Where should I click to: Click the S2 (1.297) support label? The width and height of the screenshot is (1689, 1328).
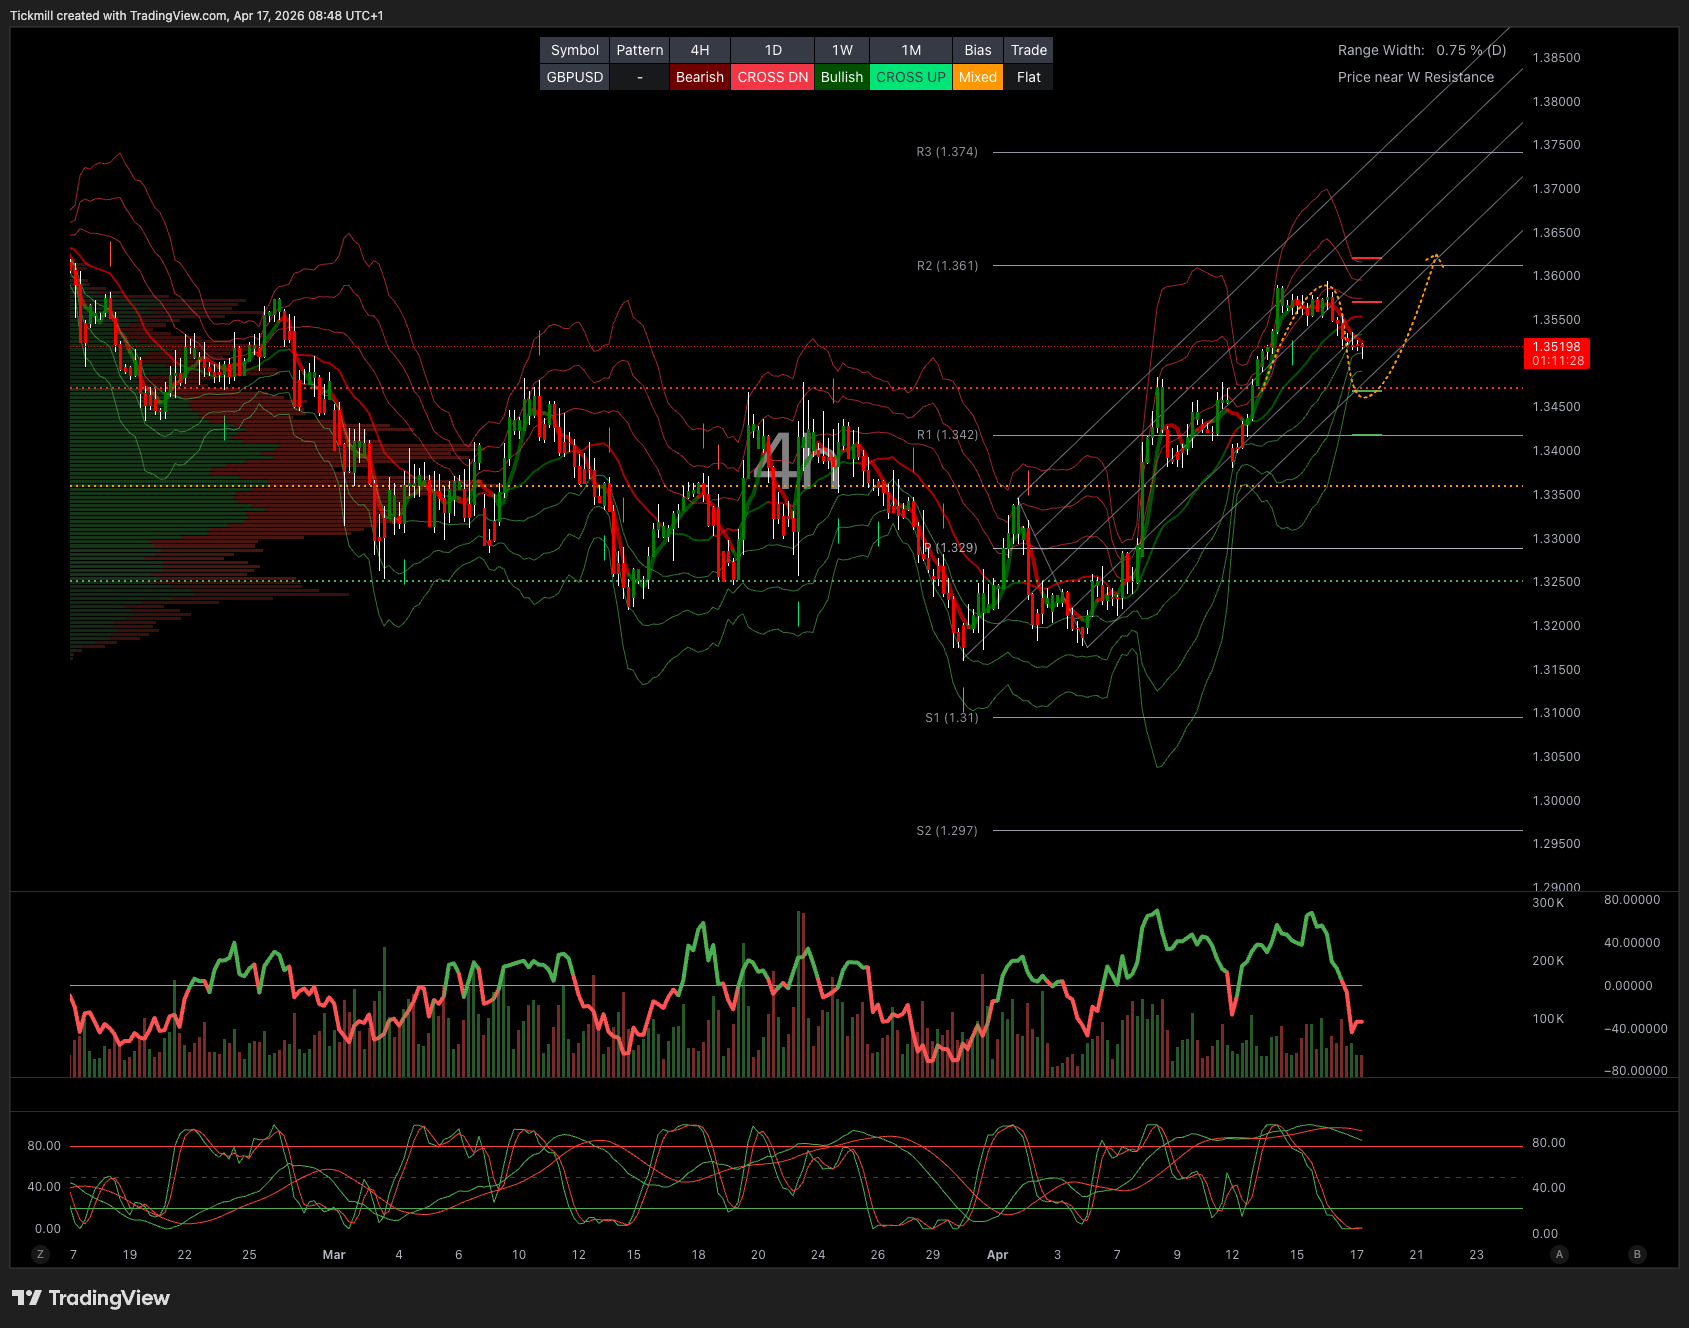click(x=946, y=831)
